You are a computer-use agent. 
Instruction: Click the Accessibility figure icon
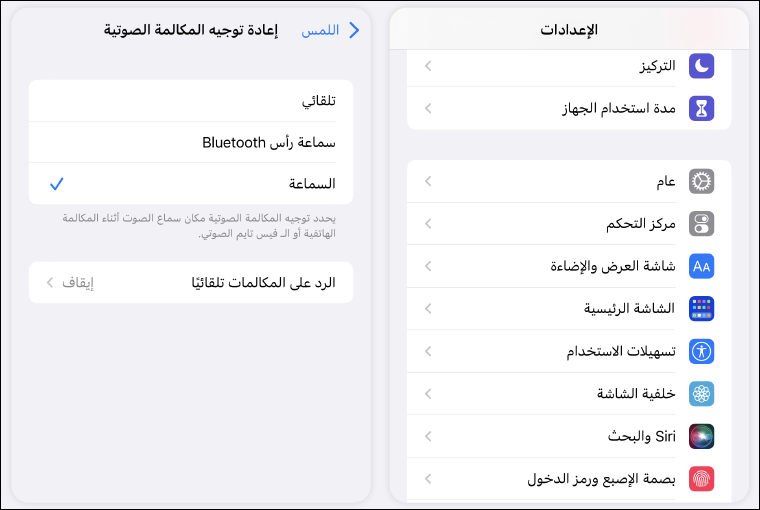pyautogui.click(x=702, y=351)
